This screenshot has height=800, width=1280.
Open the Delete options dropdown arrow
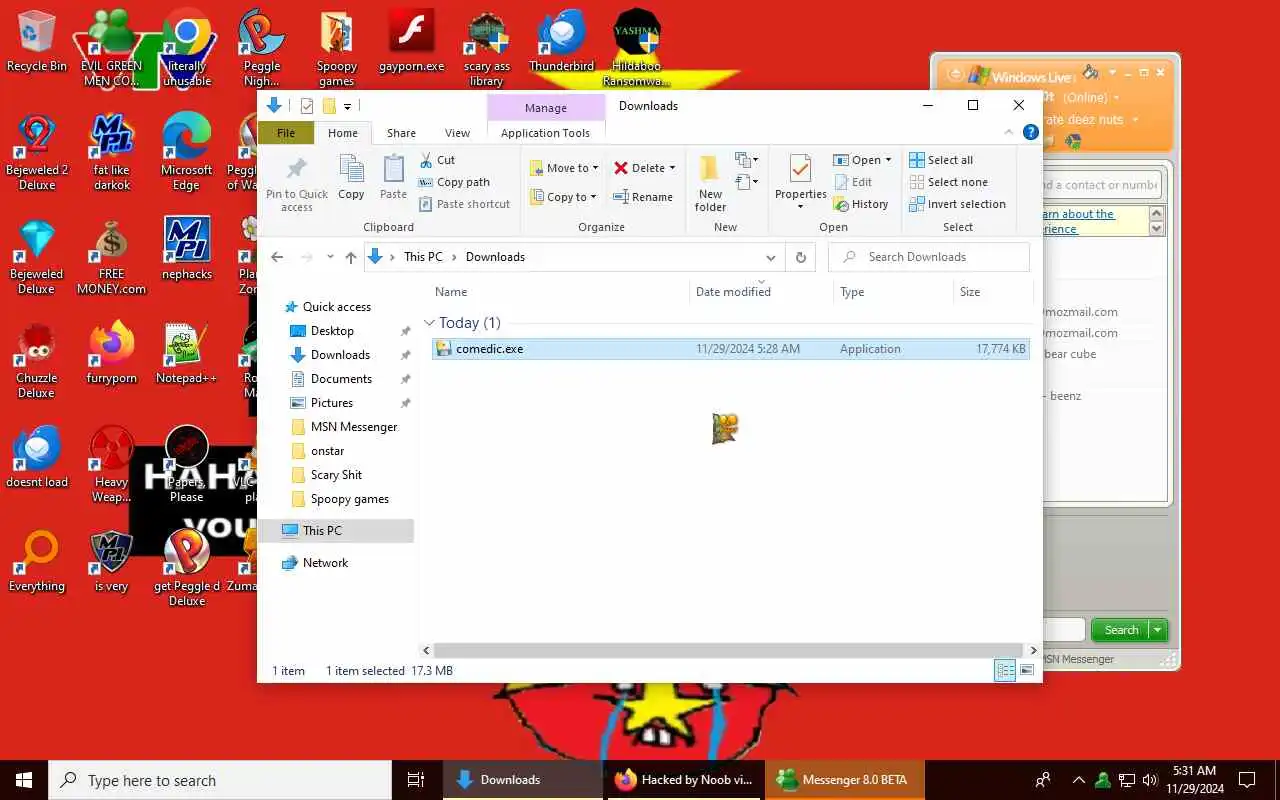[672, 168]
